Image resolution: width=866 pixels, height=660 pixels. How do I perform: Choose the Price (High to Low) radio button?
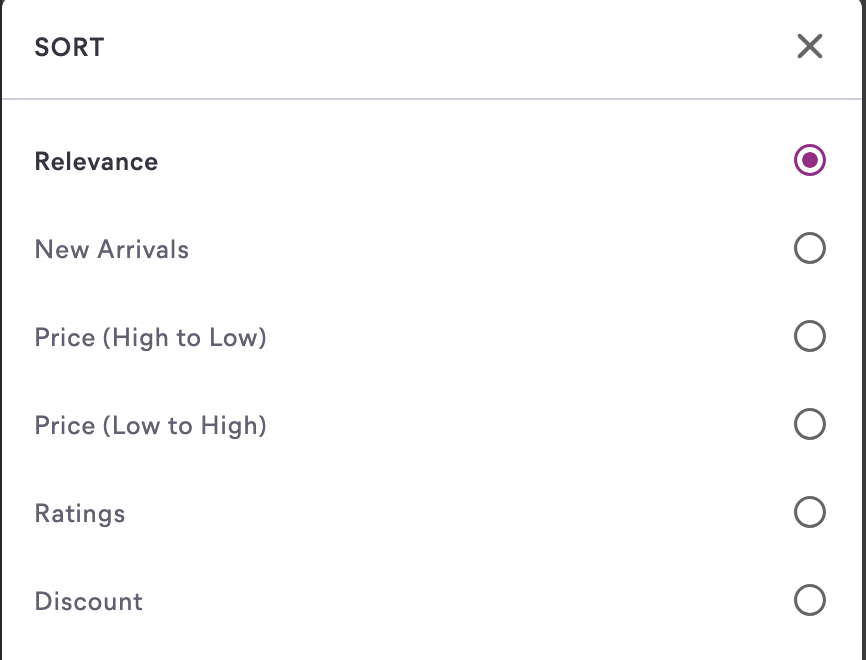tap(809, 336)
